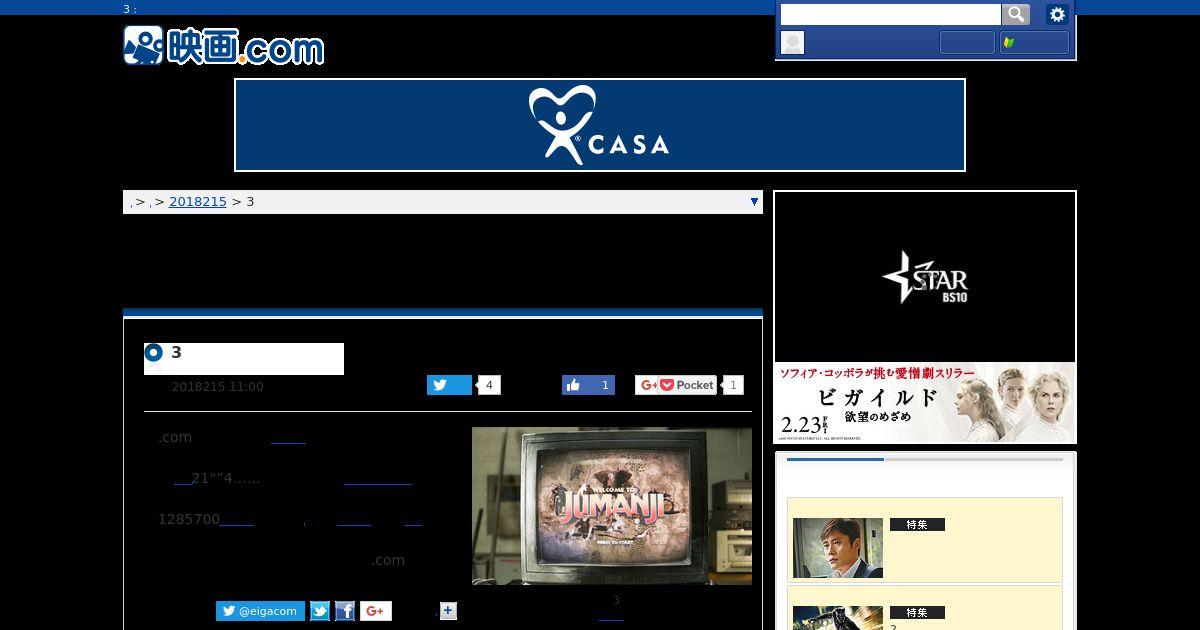Click the tweet count bubble showing 4

click(489, 385)
